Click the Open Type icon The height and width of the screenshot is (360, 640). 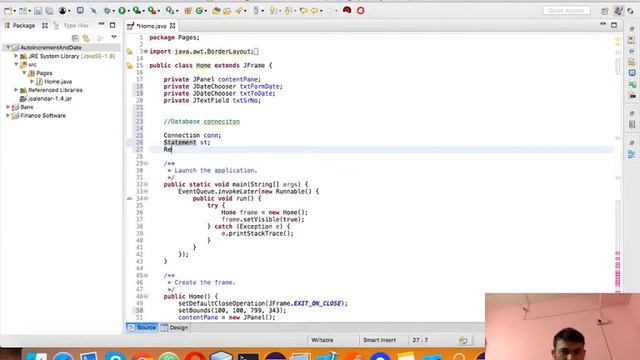216,11
